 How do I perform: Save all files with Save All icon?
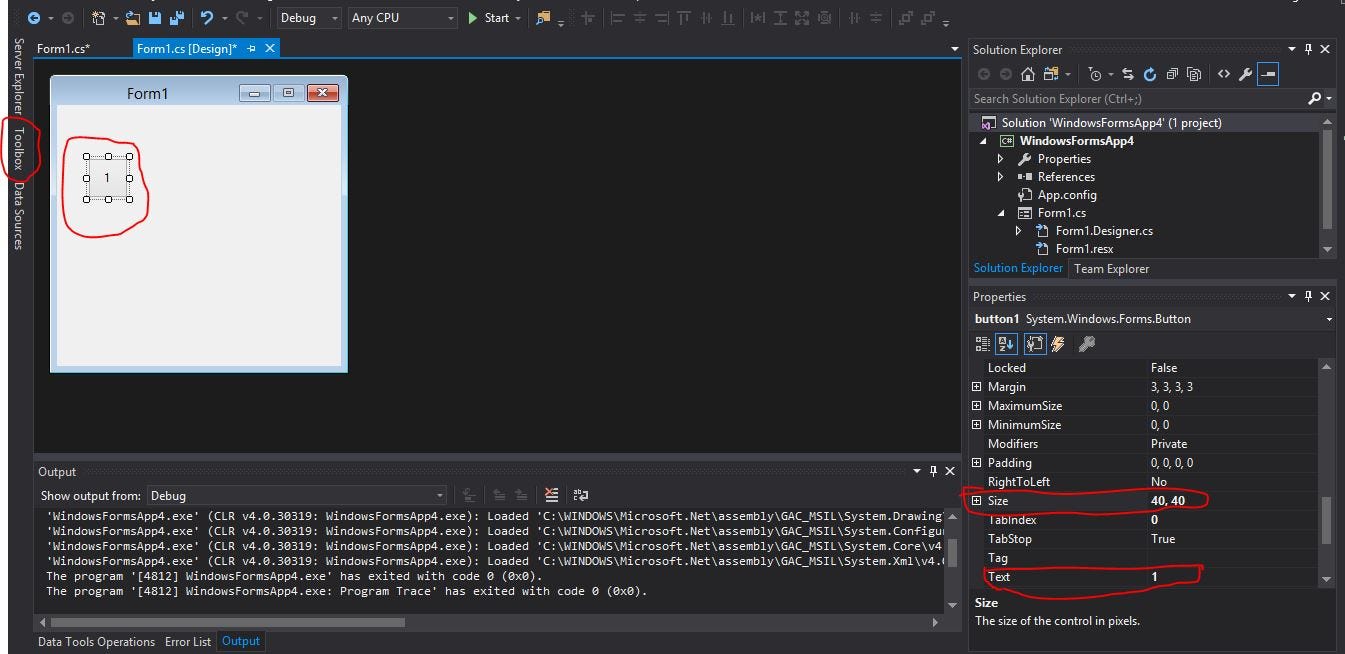click(175, 19)
